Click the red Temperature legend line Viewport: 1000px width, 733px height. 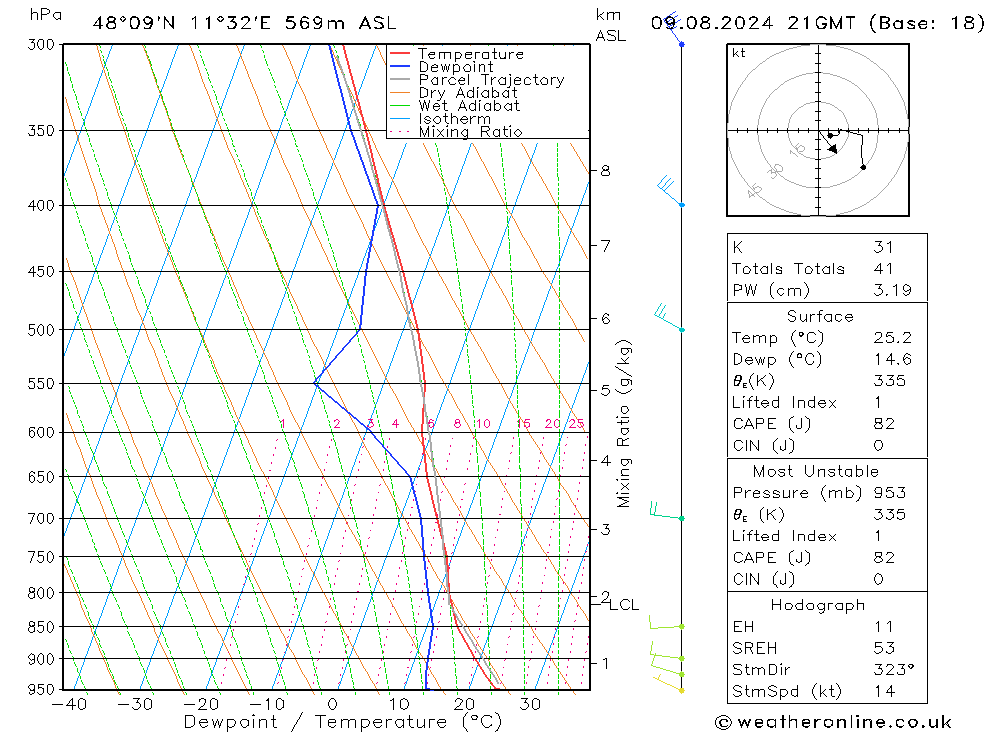point(401,54)
